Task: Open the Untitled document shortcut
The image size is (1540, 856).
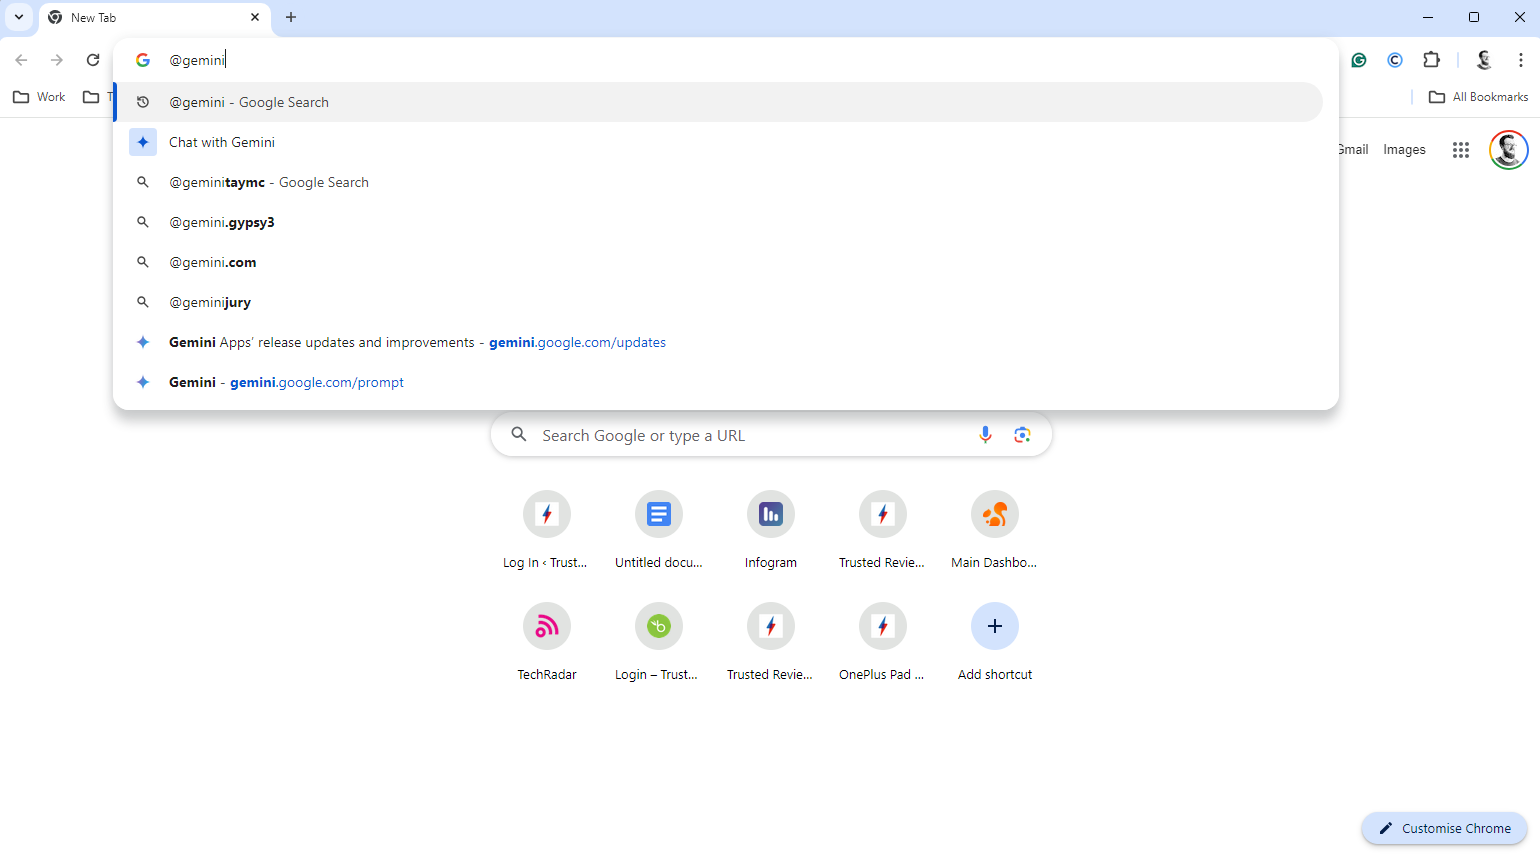Action: (659, 532)
